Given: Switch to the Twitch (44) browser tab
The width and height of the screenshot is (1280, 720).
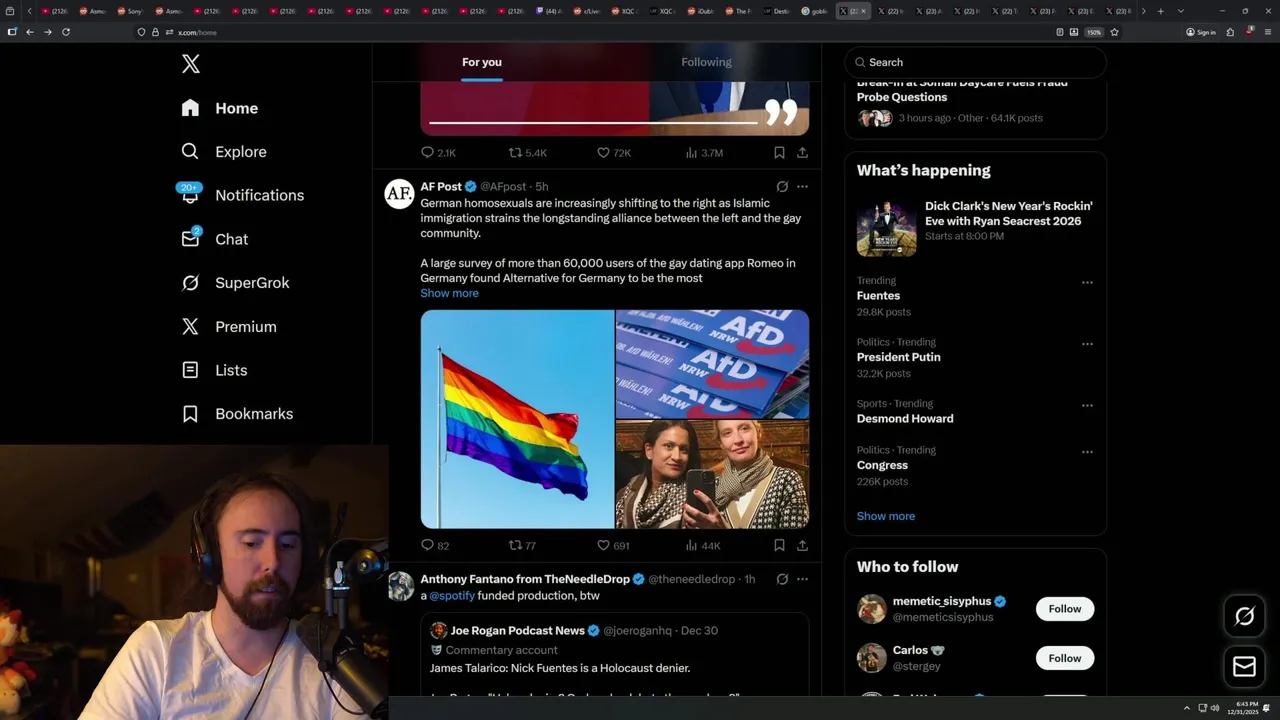Looking at the screenshot, I should point(548,11).
